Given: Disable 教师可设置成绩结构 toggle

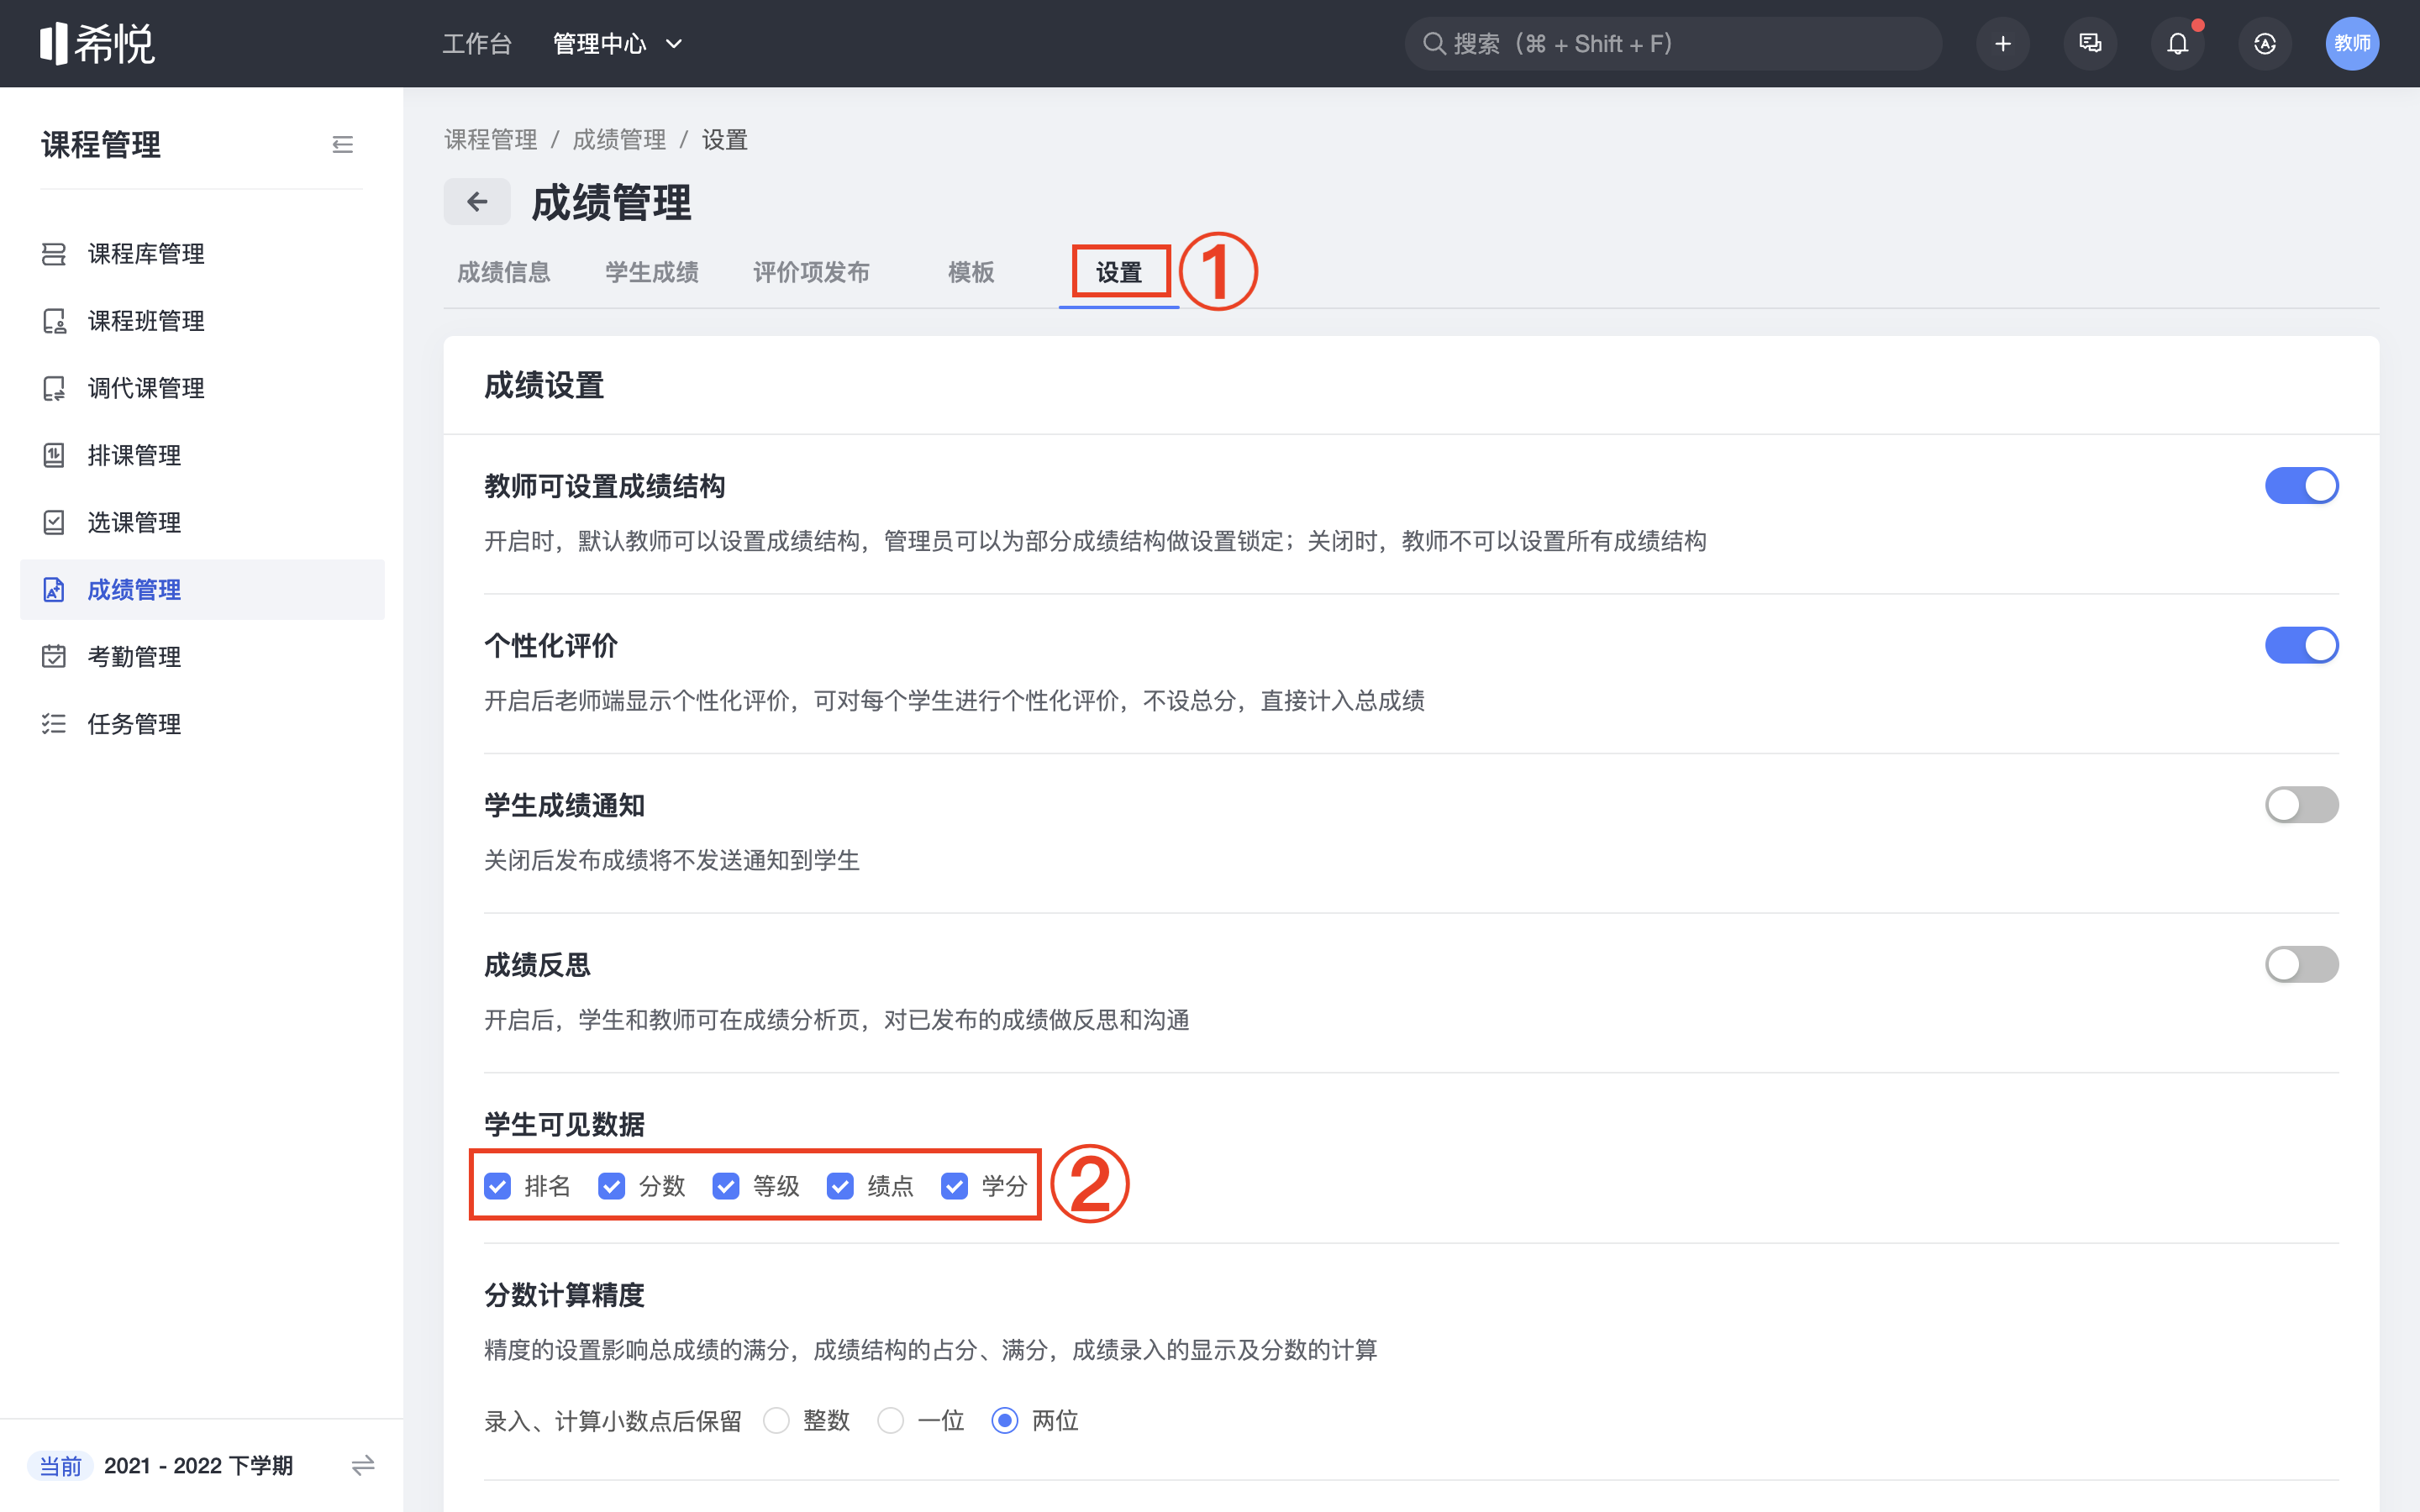Looking at the screenshot, I should click(x=2301, y=486).
